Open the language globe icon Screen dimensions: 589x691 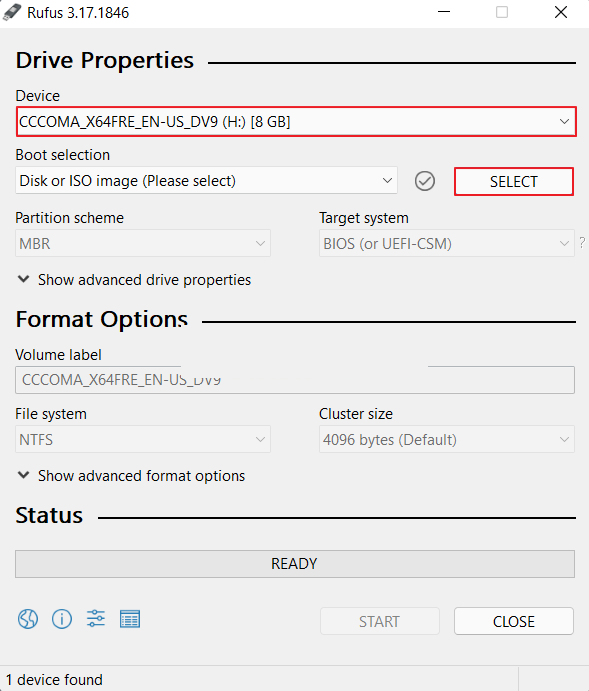pyautogui.click(x=28, y=619)
